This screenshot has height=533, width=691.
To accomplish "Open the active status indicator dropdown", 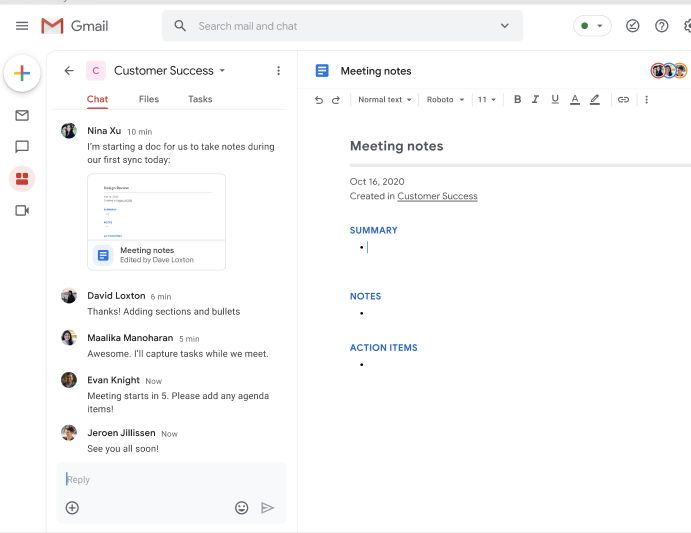I will 592,26.
